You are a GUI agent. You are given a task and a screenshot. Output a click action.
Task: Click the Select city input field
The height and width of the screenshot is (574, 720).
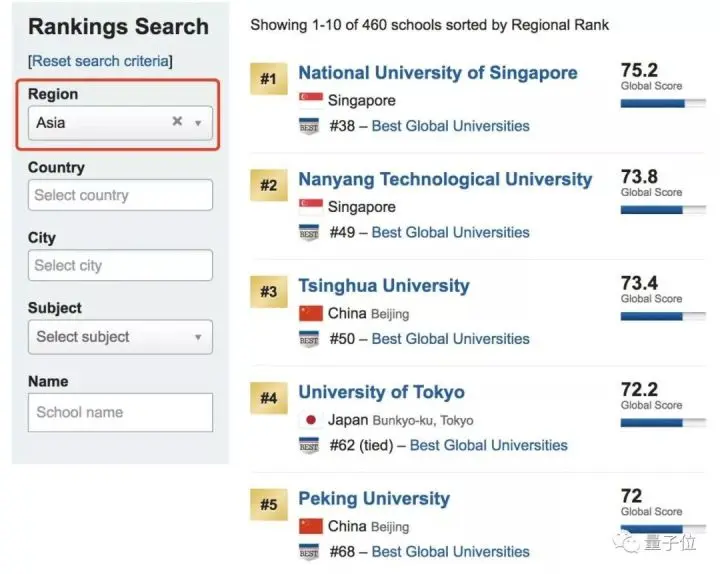[x=120, y=265]
